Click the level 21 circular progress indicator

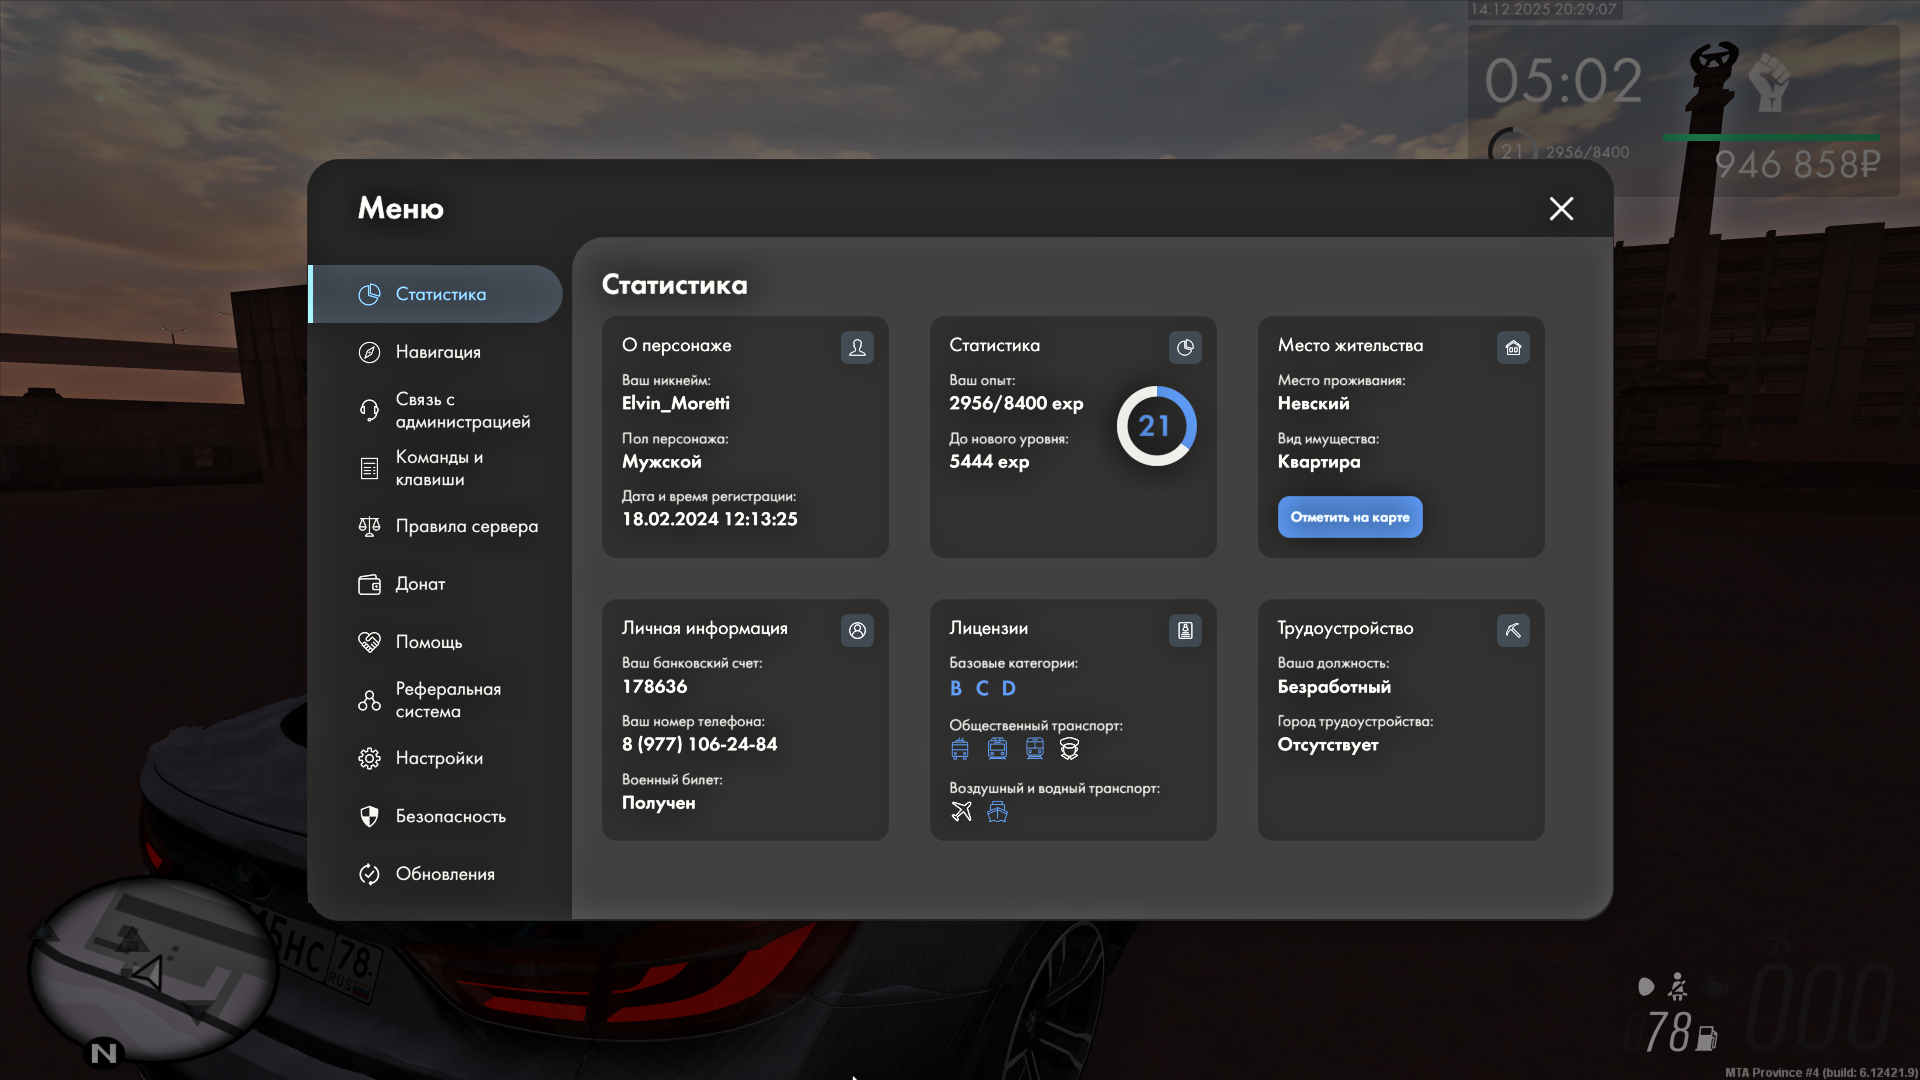[x=1155, y=426]
